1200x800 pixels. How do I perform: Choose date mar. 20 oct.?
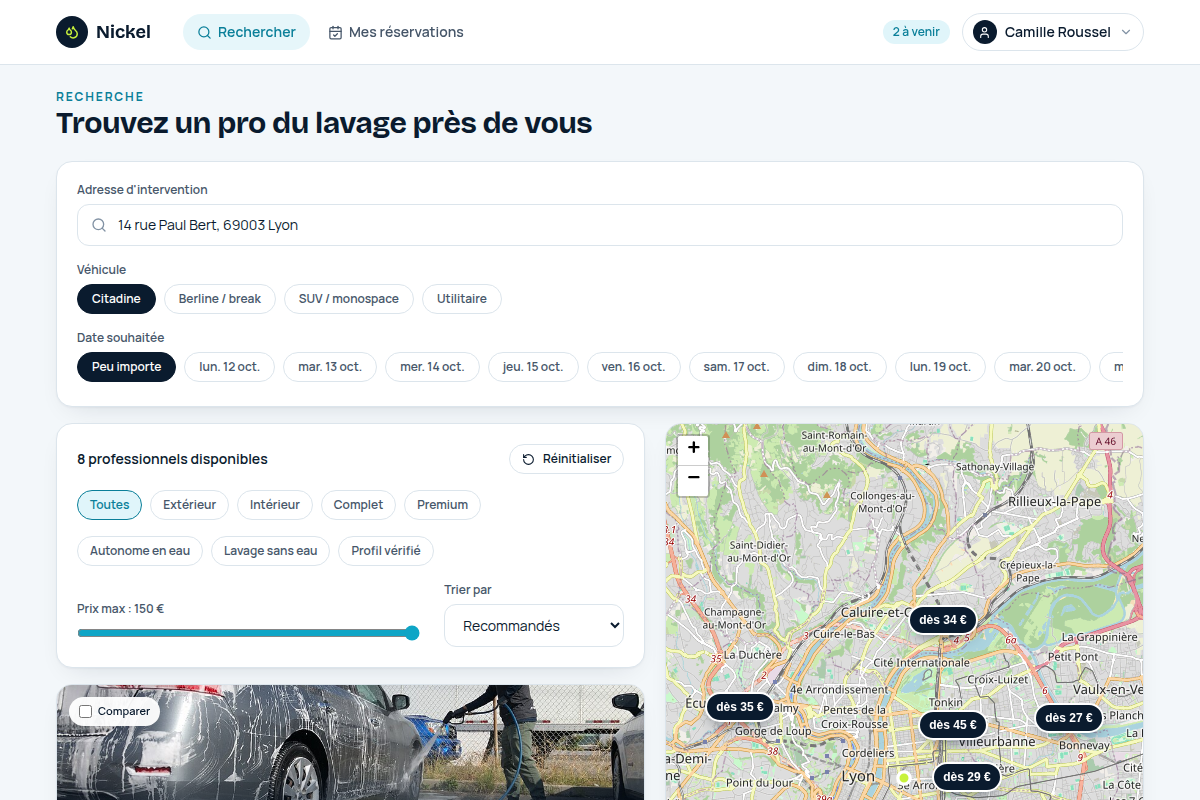tap(1042, 367)
